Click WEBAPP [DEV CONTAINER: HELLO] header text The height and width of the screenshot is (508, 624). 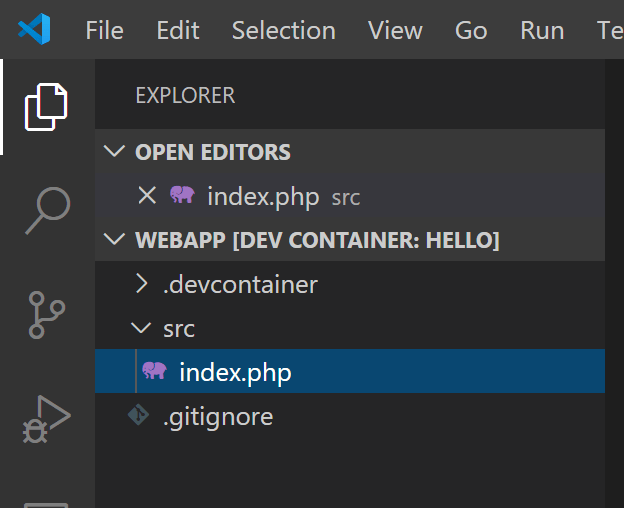(317, 240)
